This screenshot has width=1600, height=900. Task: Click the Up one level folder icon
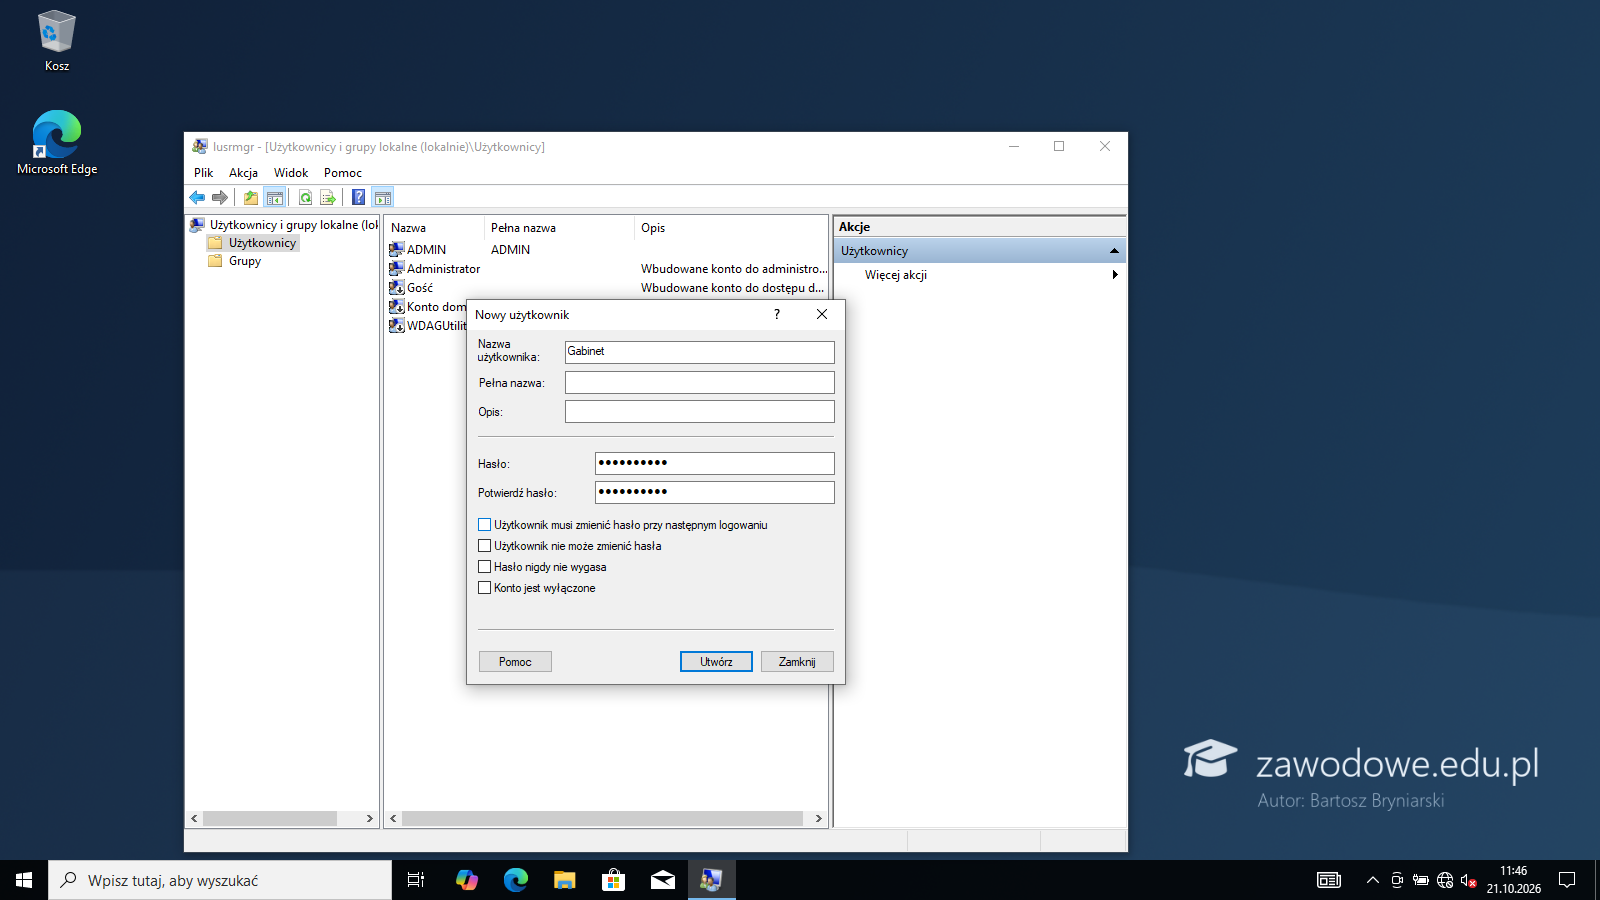[x=251, y=197]
